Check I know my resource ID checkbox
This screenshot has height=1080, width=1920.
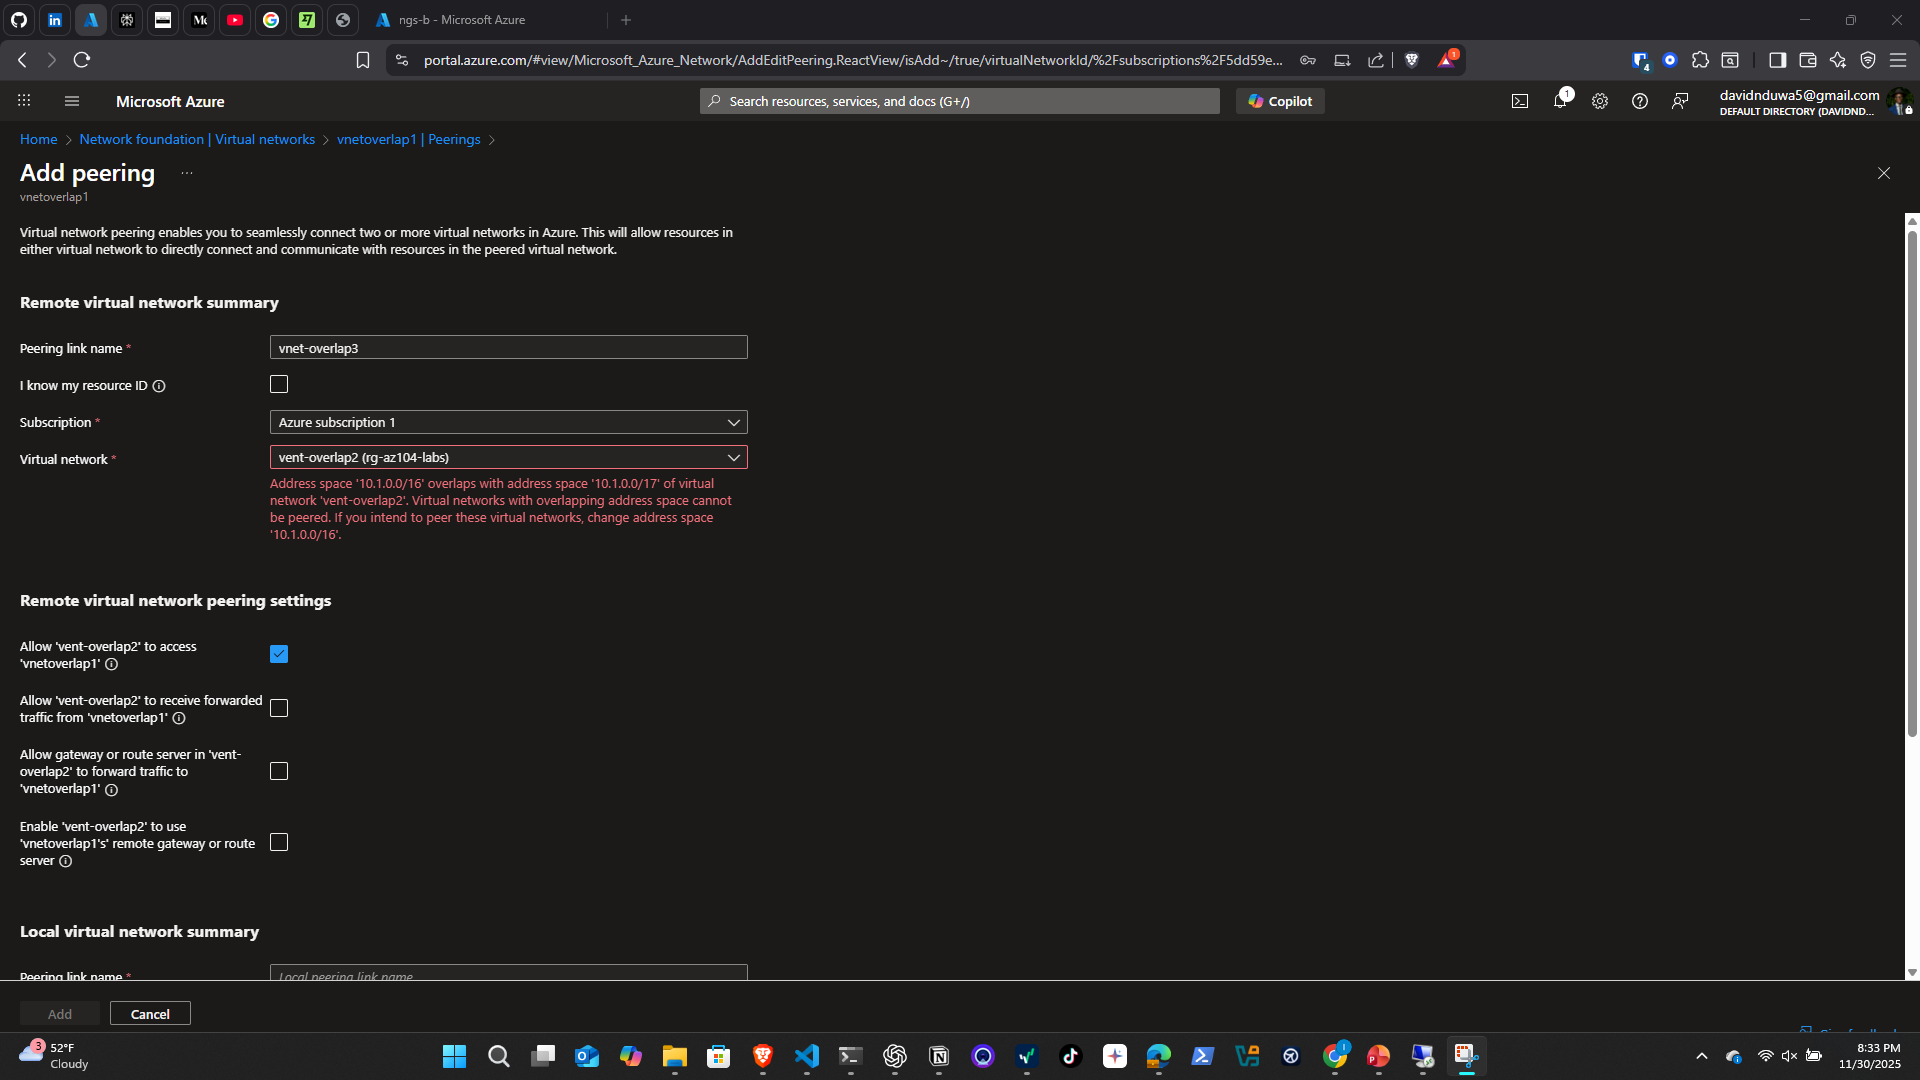[279, 385]
